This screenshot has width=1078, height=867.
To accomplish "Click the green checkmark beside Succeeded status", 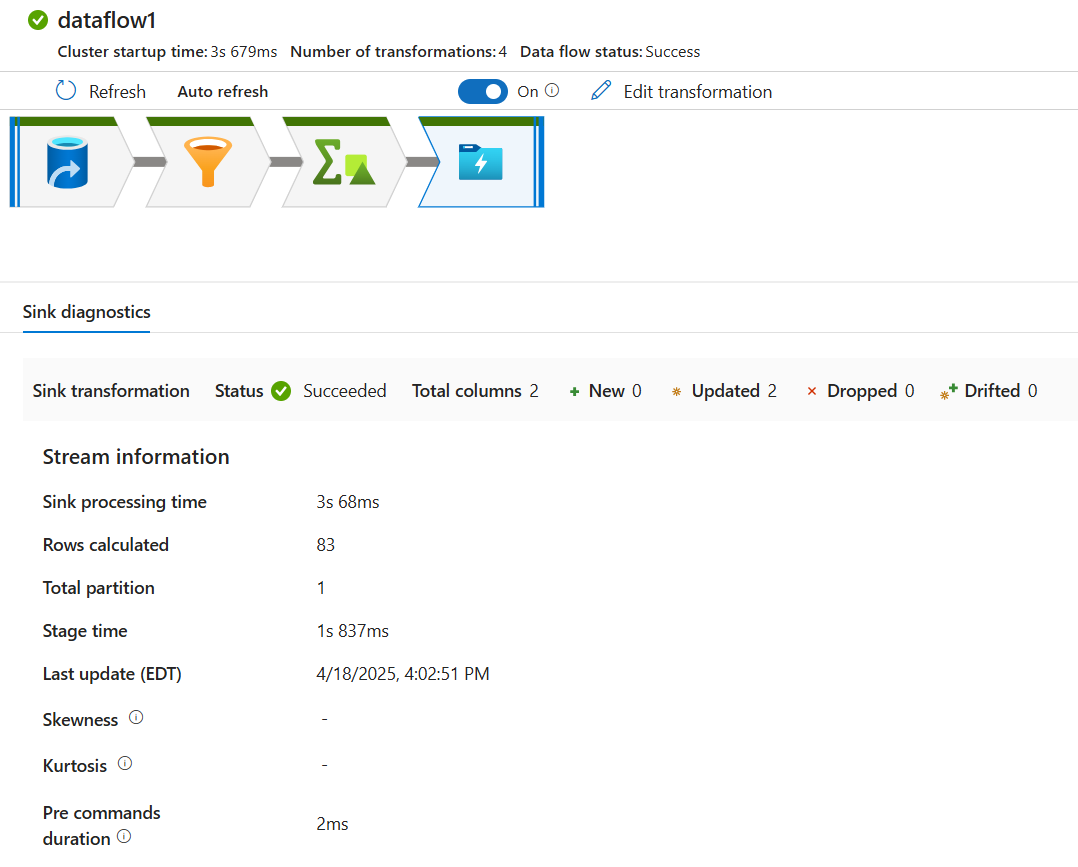I will click(280, 391).
